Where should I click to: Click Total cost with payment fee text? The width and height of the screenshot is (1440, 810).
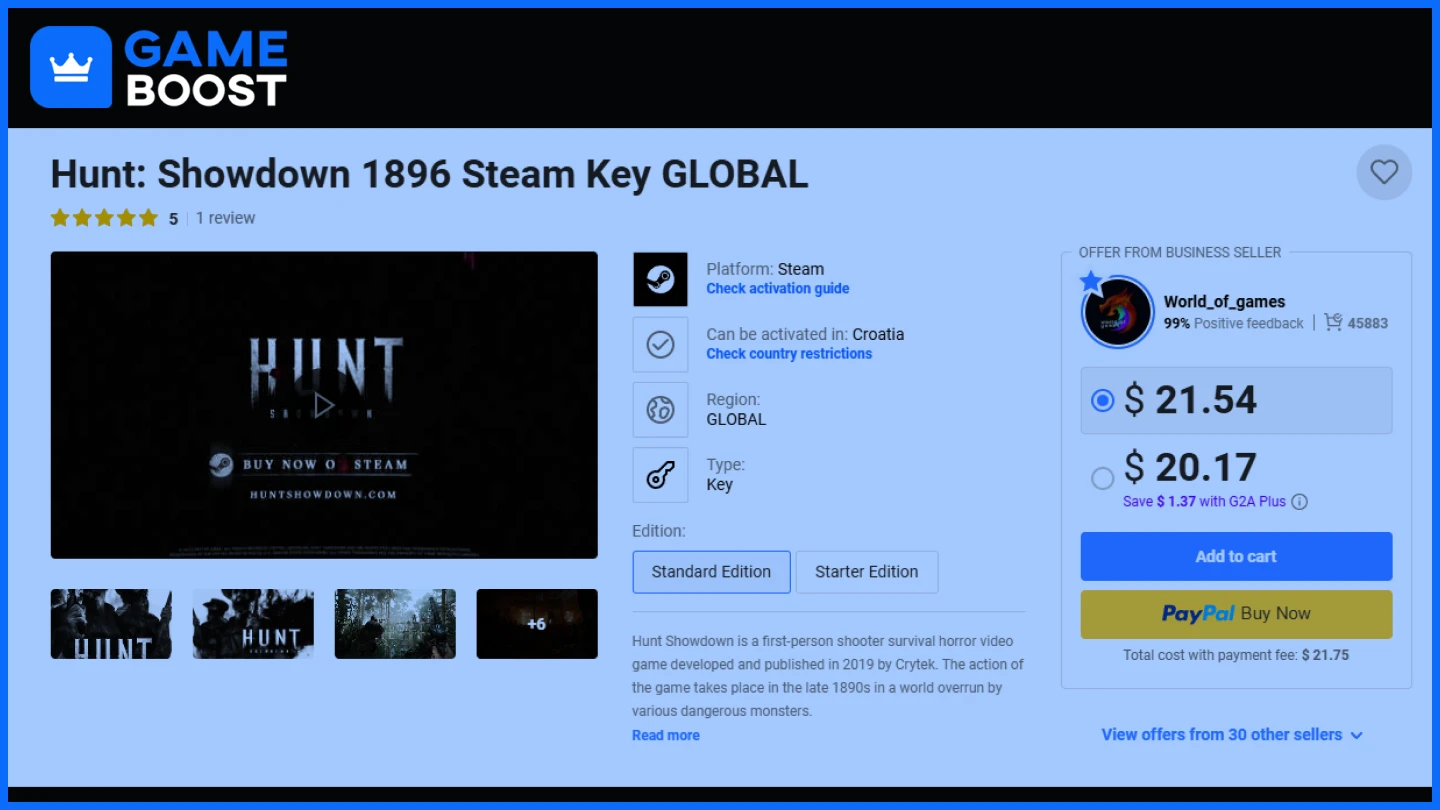1236,655
